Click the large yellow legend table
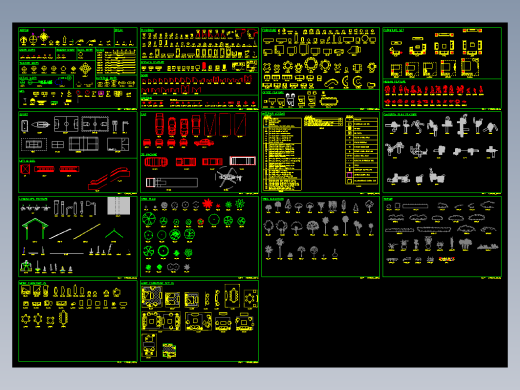 [x=282, y=154]
